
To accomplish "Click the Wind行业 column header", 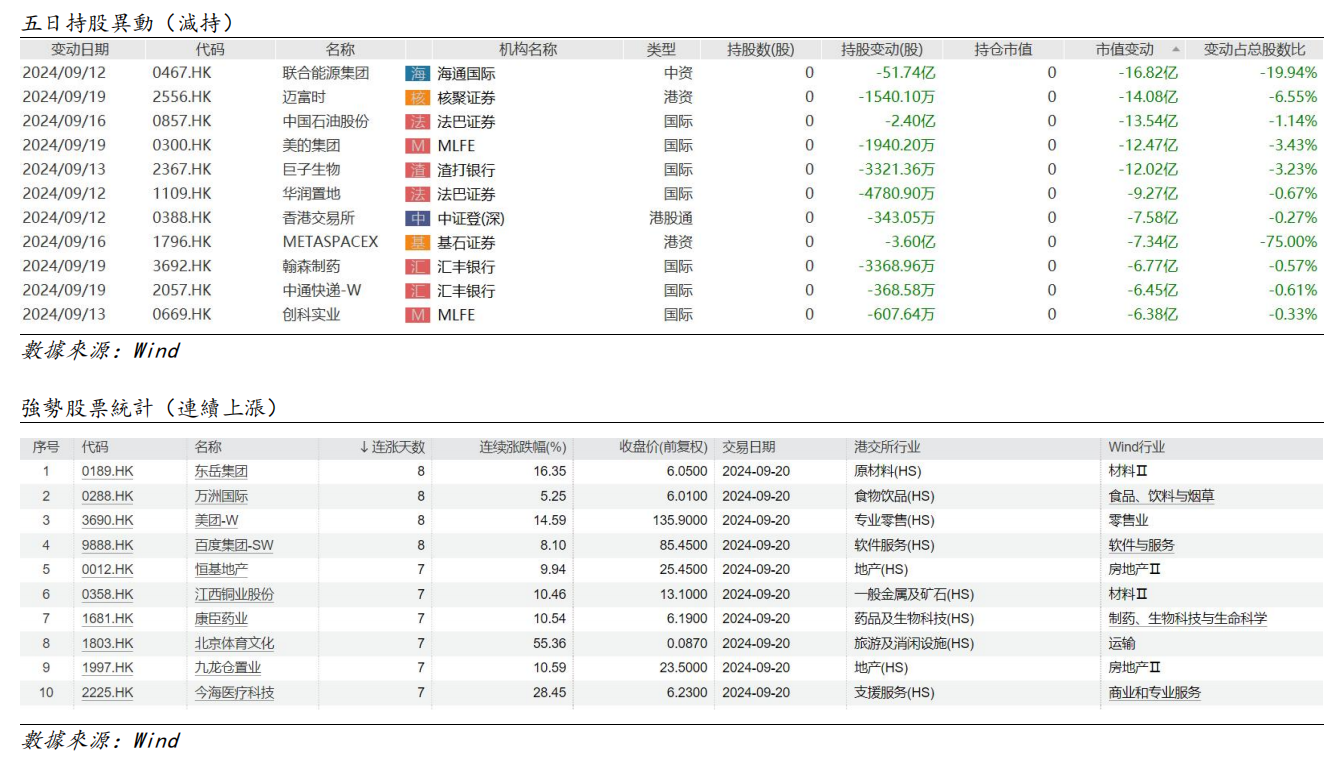I will [x=1136, y=447].
